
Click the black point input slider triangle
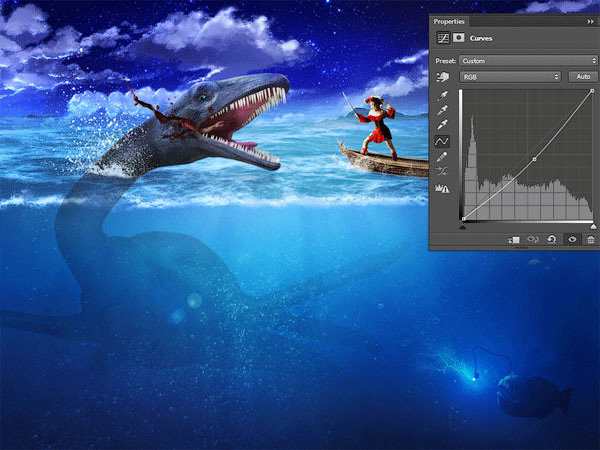click(463, 227)
